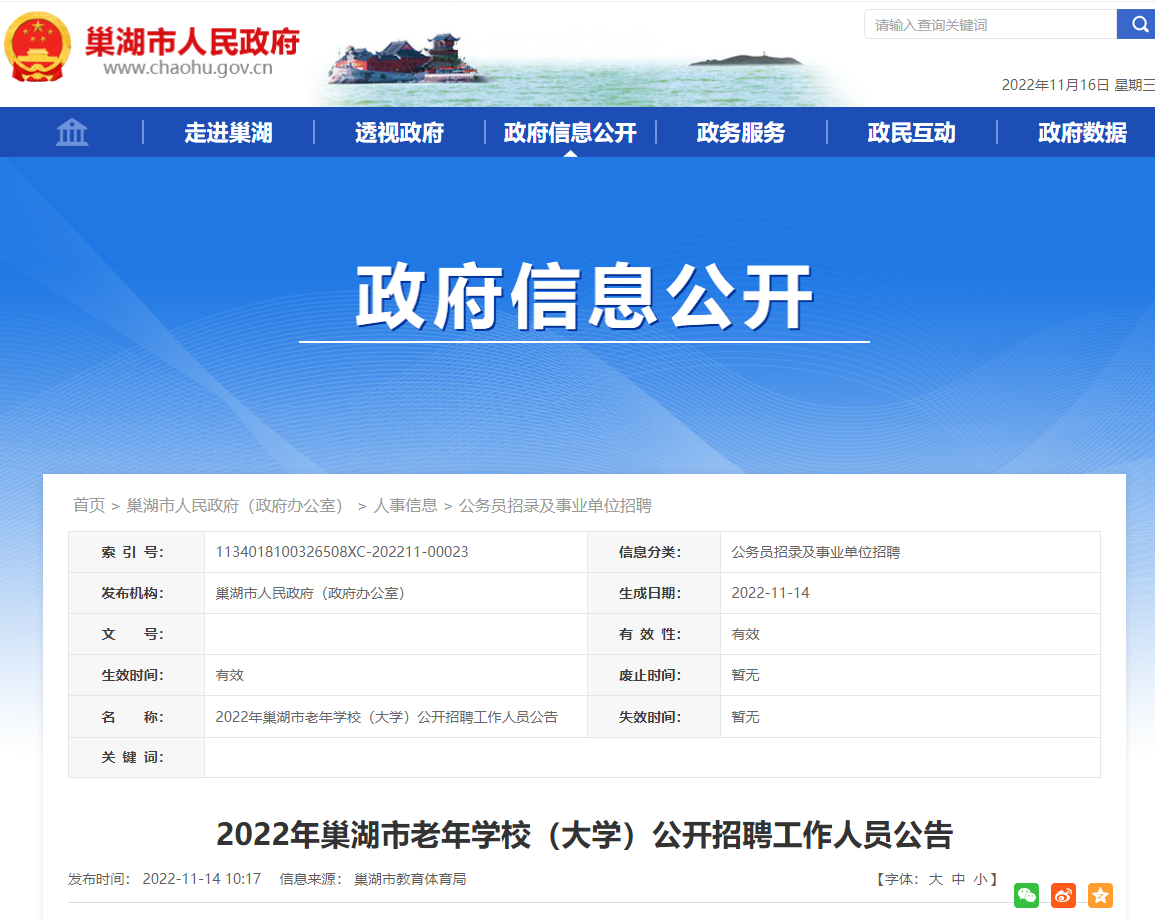Set font size to 小

pyautogui.click(x=980, y=879)
